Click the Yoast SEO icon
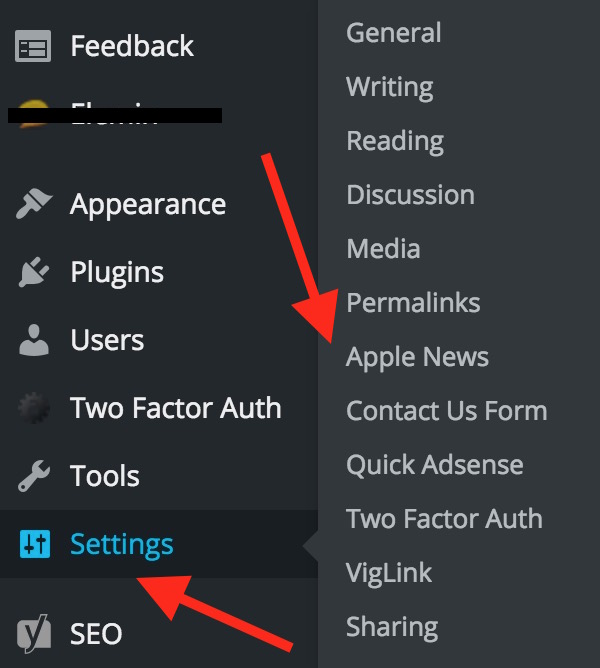Screen dimensions: 600x668 34,634
